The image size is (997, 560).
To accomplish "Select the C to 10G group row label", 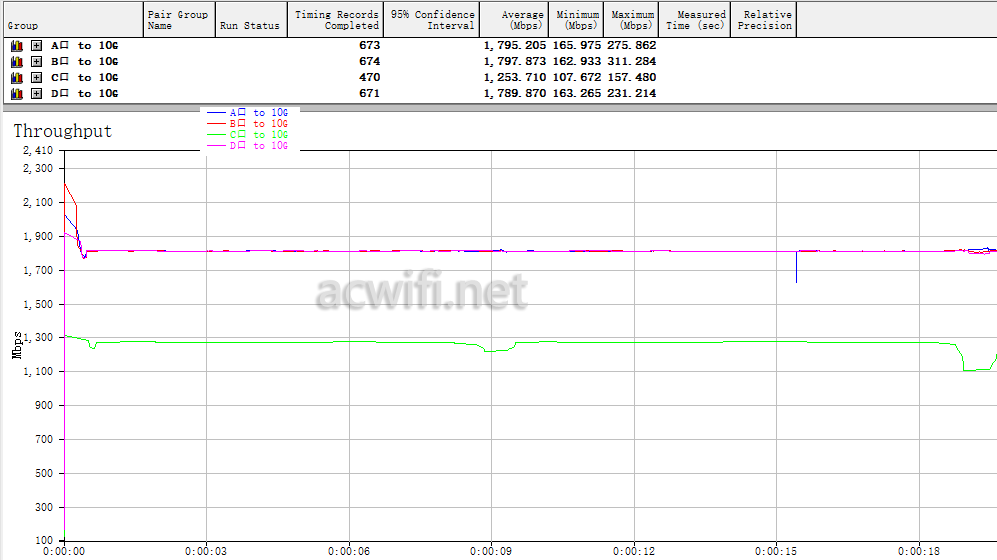I will [x=85, y=78].
